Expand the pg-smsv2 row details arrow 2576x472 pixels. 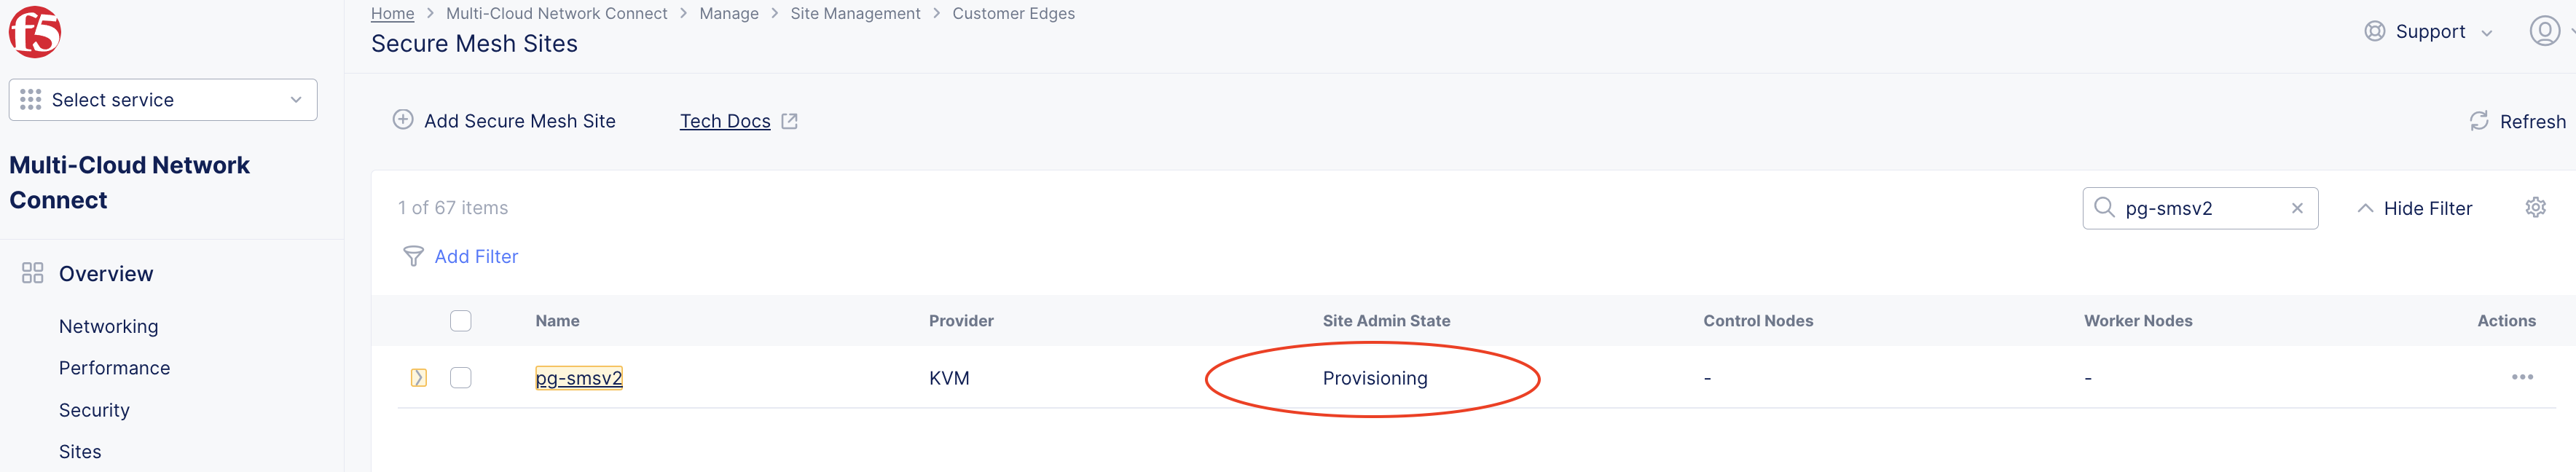(419, 378)
